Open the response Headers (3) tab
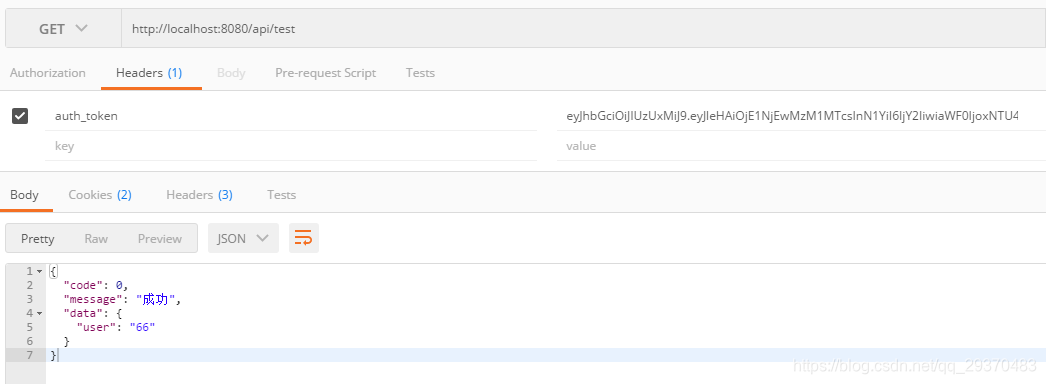This screenshot has width=1046, height=384. point(199,195)
